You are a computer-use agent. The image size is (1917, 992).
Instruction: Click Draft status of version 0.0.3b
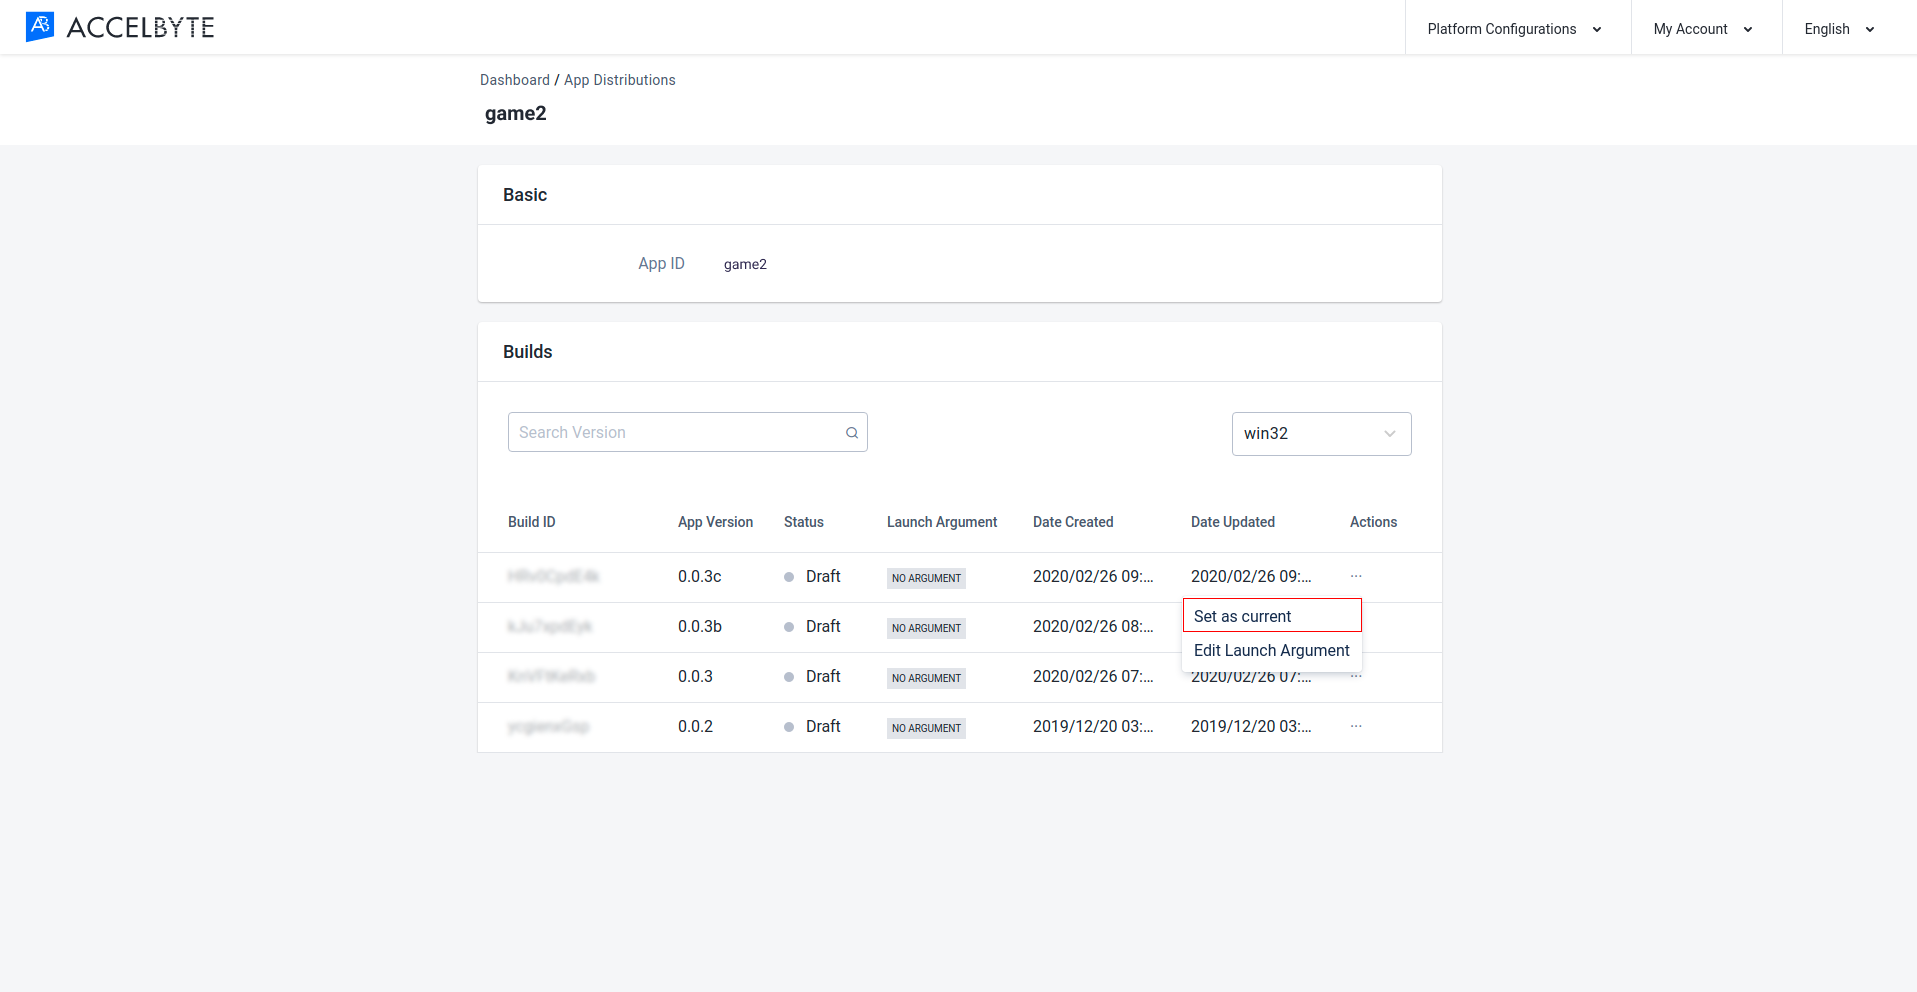pos(812,626)
